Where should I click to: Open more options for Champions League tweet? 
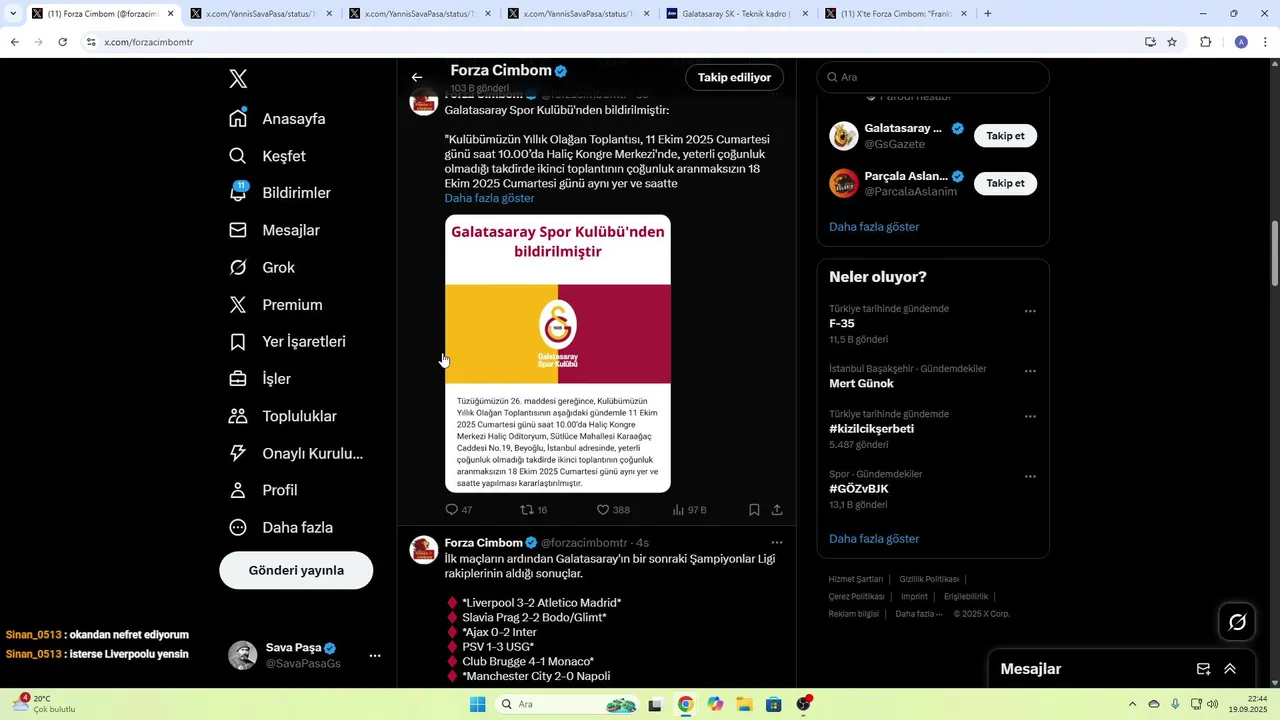coord(776,543)
